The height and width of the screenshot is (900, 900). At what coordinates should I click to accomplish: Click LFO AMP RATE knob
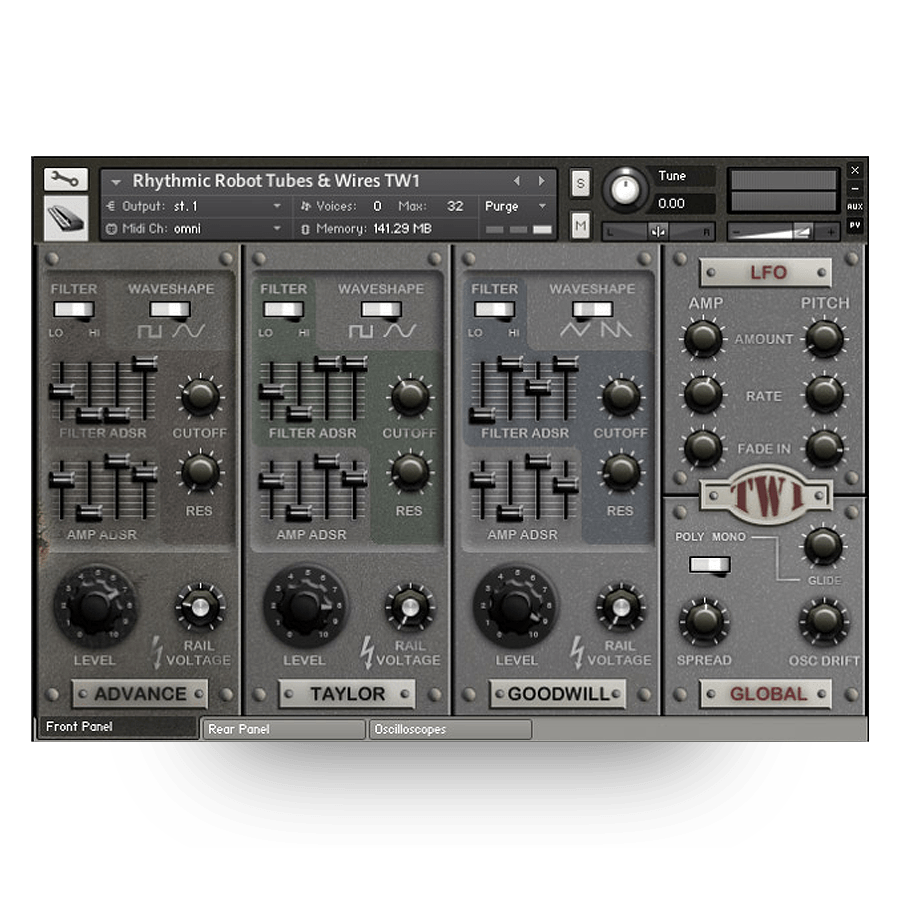(x=703, y=394)
